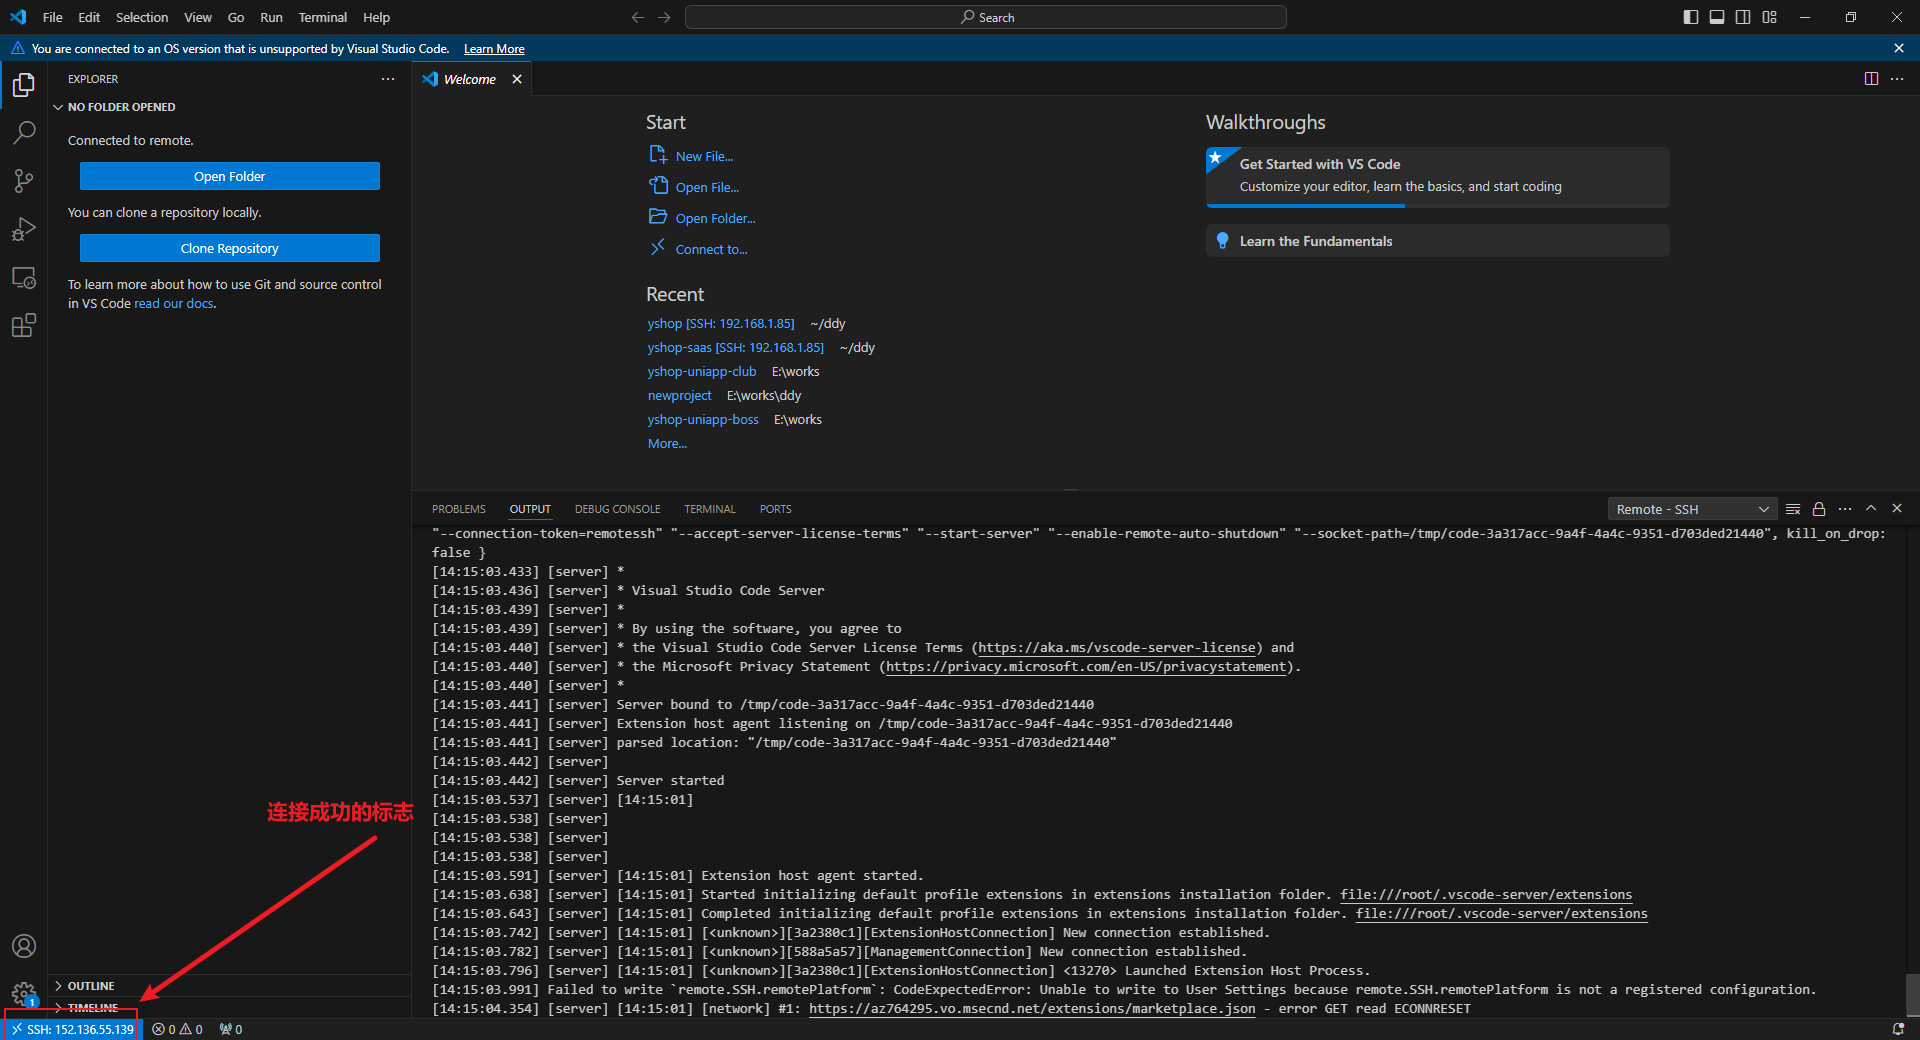Open Customize Layout icon
The width and height of the screenshot is (1920, 1040).
click(1770, 17)
